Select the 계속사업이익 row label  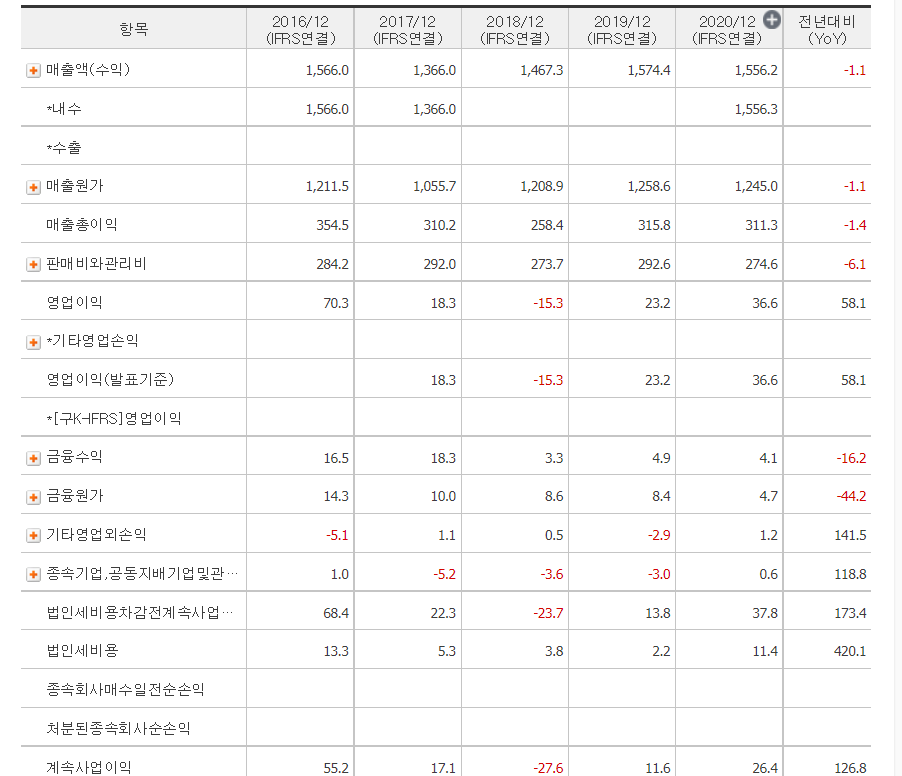click(x=89, y=767)
